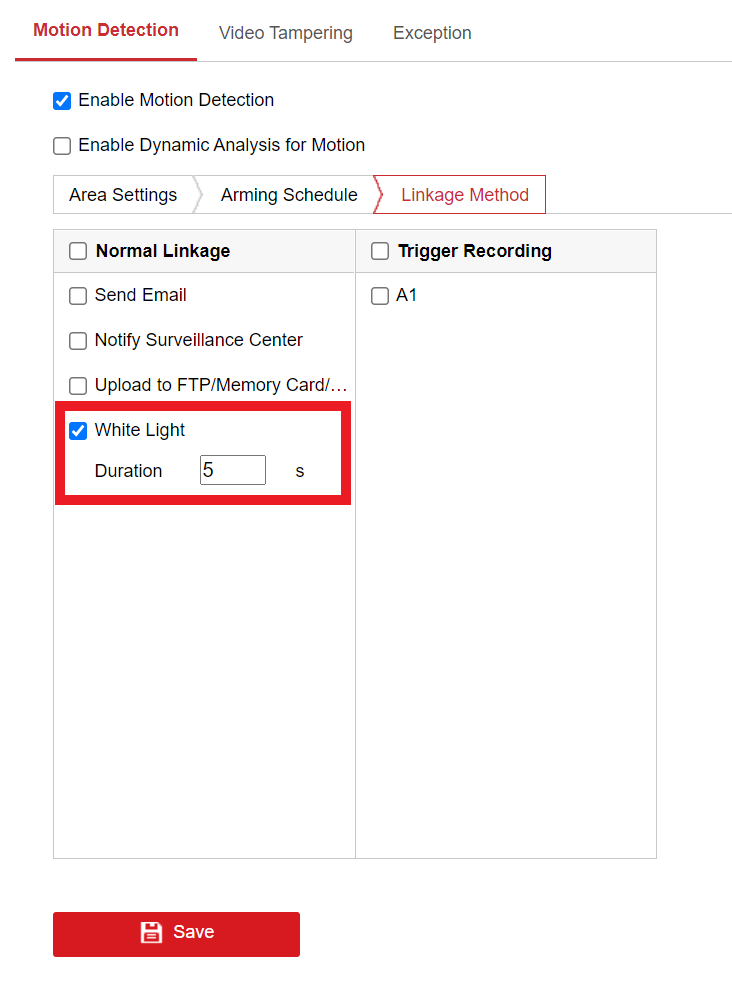Check the Trigger Recording header checkbox
This screenshot has height=985, width=732.
coord(380,252)
